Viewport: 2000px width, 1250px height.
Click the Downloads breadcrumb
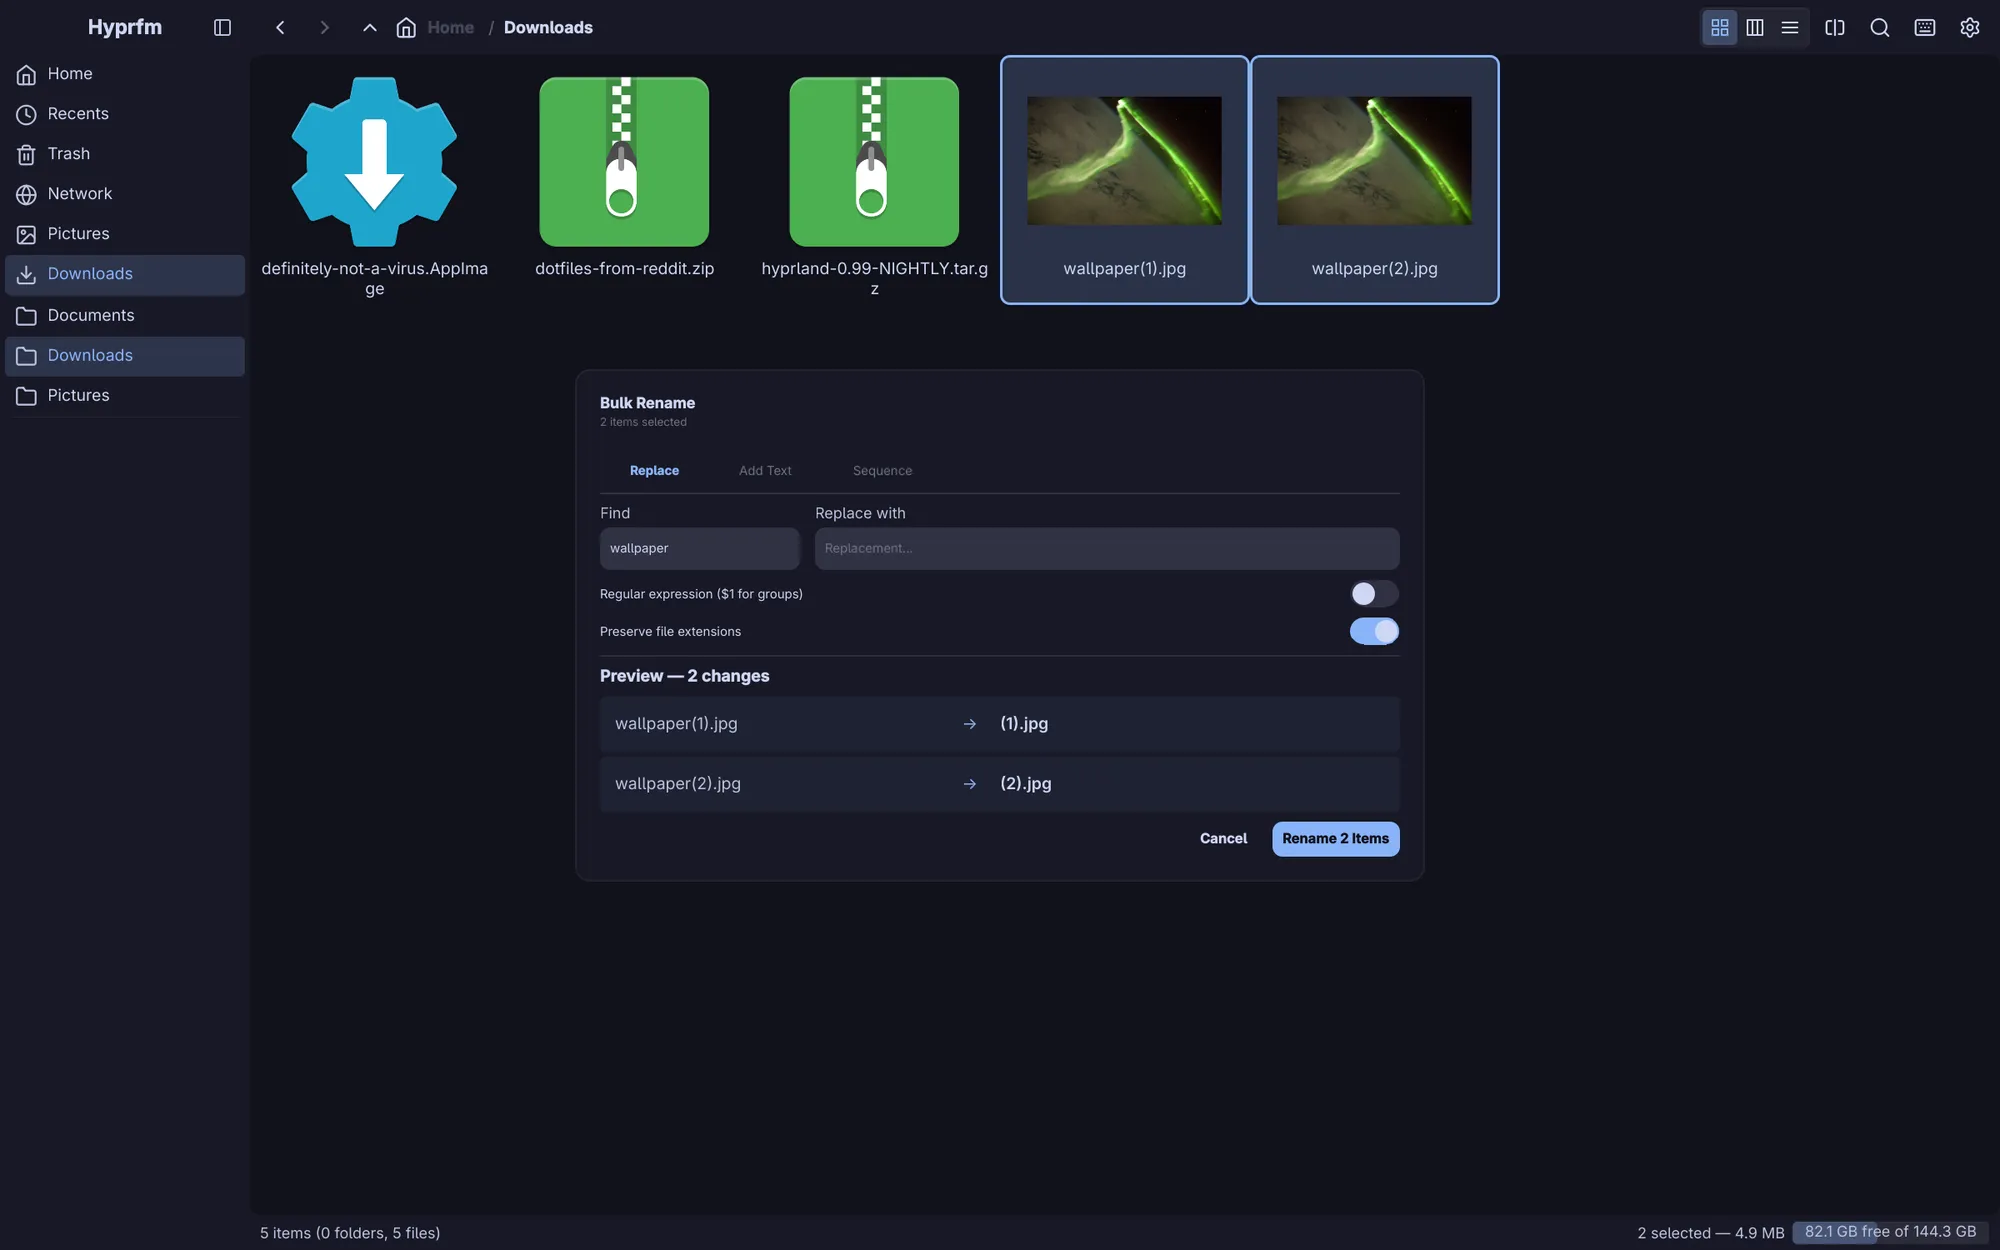pos(548,27)
